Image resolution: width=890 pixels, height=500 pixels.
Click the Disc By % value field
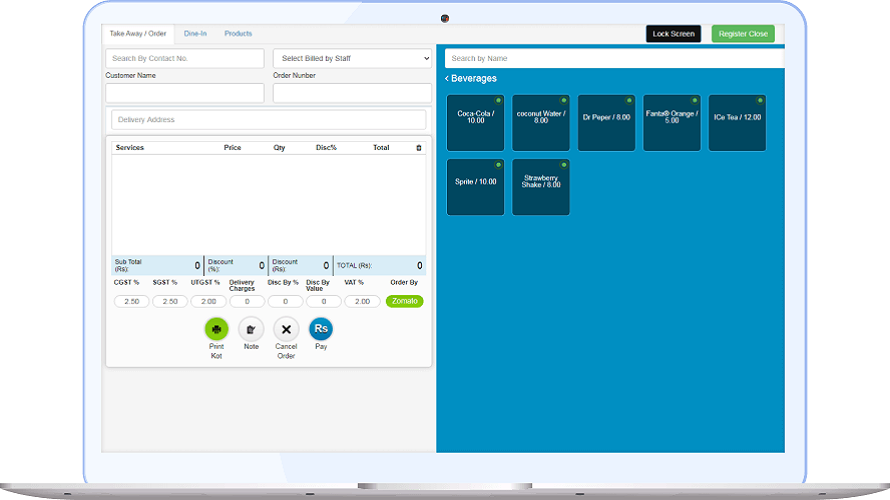(286, 301)
